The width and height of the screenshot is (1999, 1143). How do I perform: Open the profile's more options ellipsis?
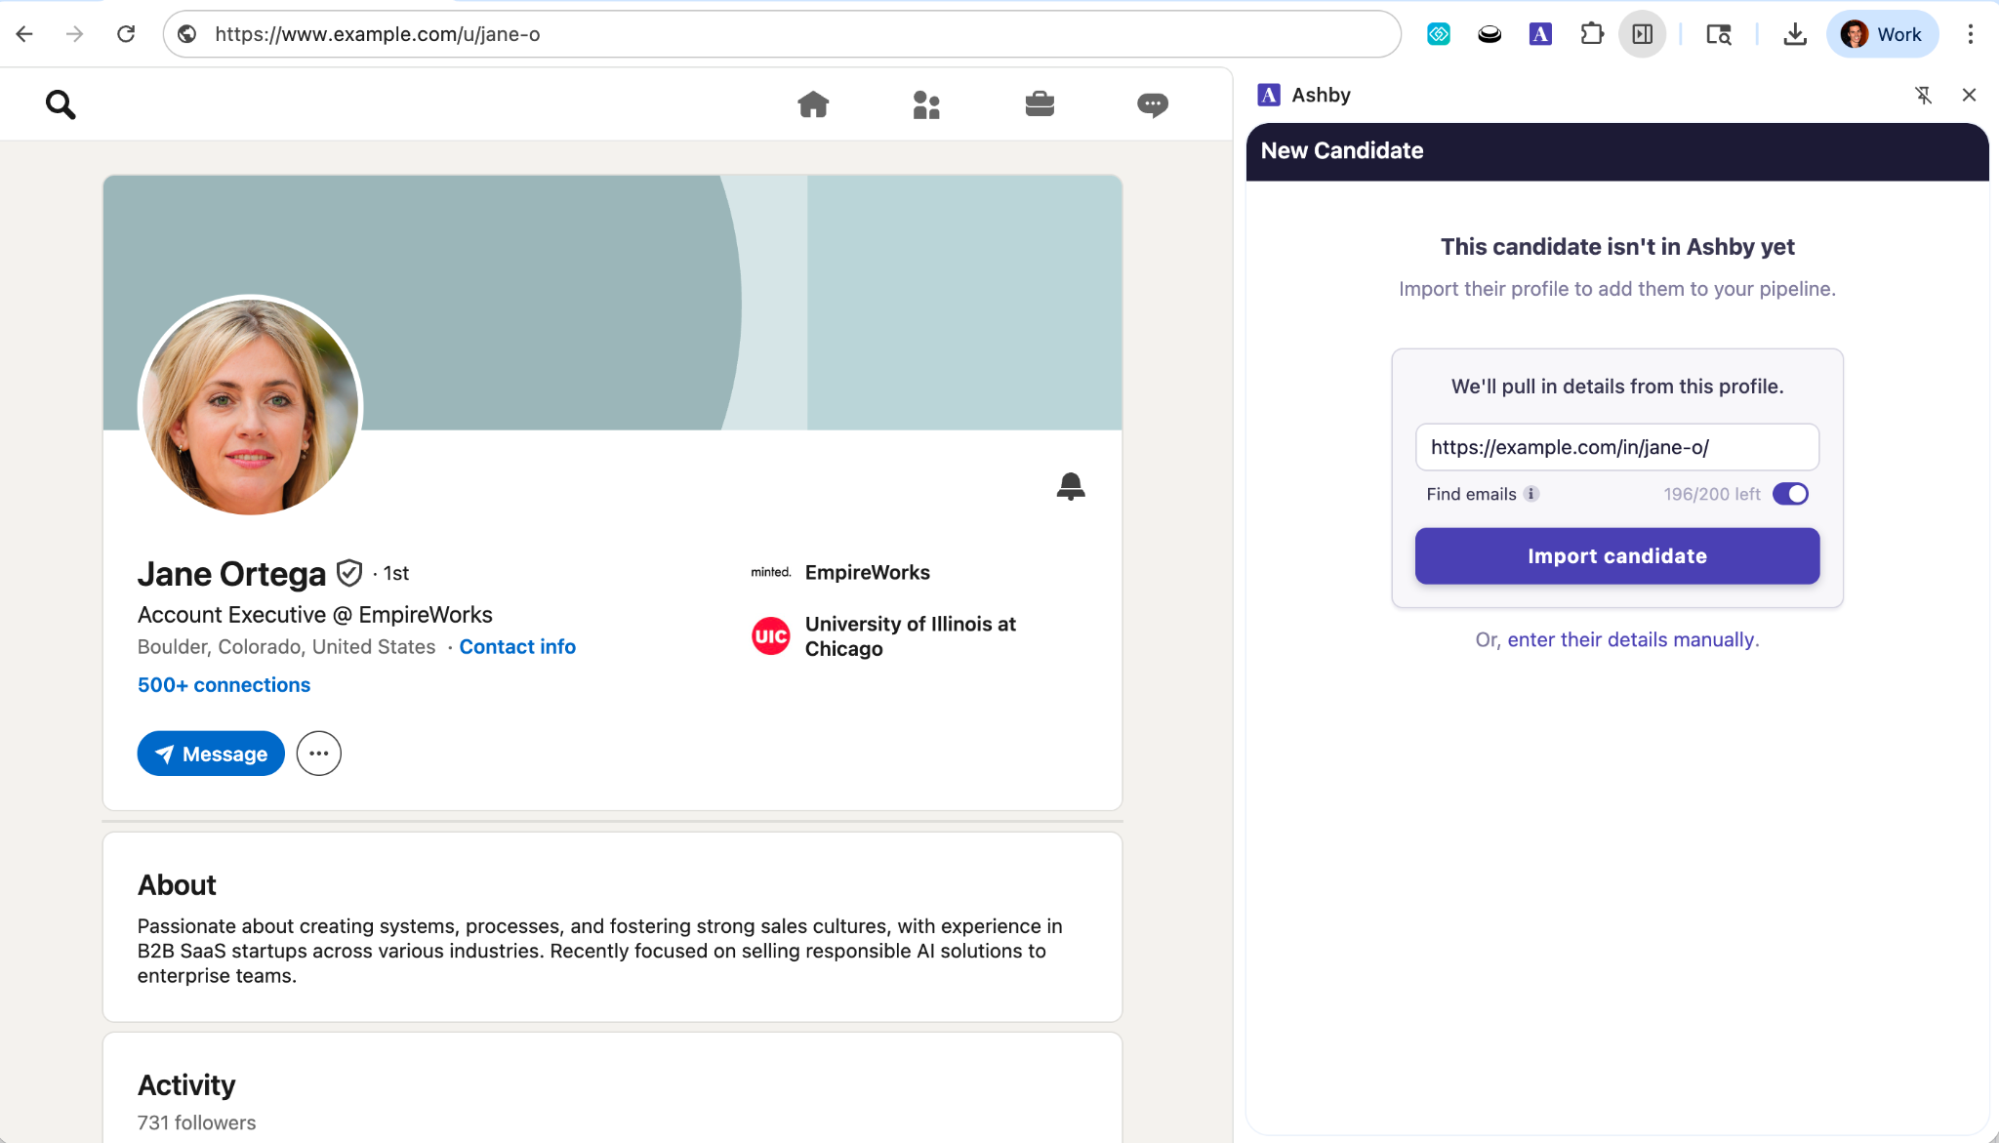tap(318, 754)
